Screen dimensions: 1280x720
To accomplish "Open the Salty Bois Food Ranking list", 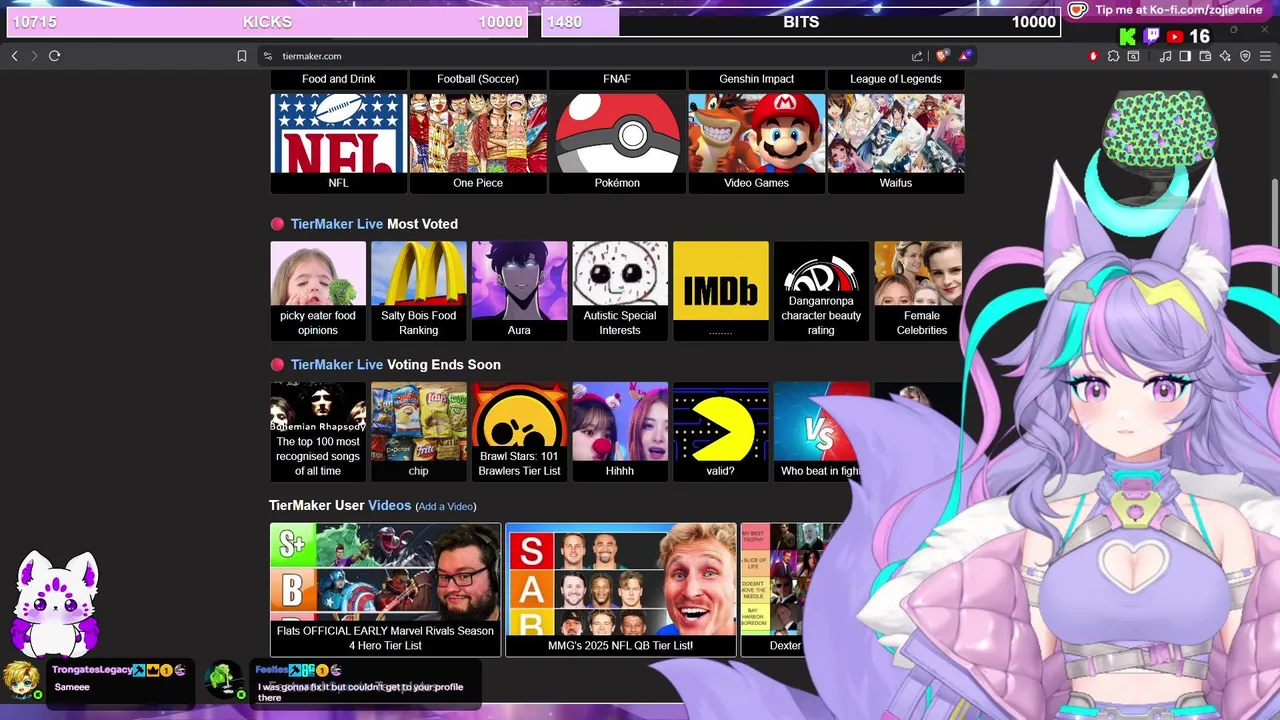I will tap(419, 290).
